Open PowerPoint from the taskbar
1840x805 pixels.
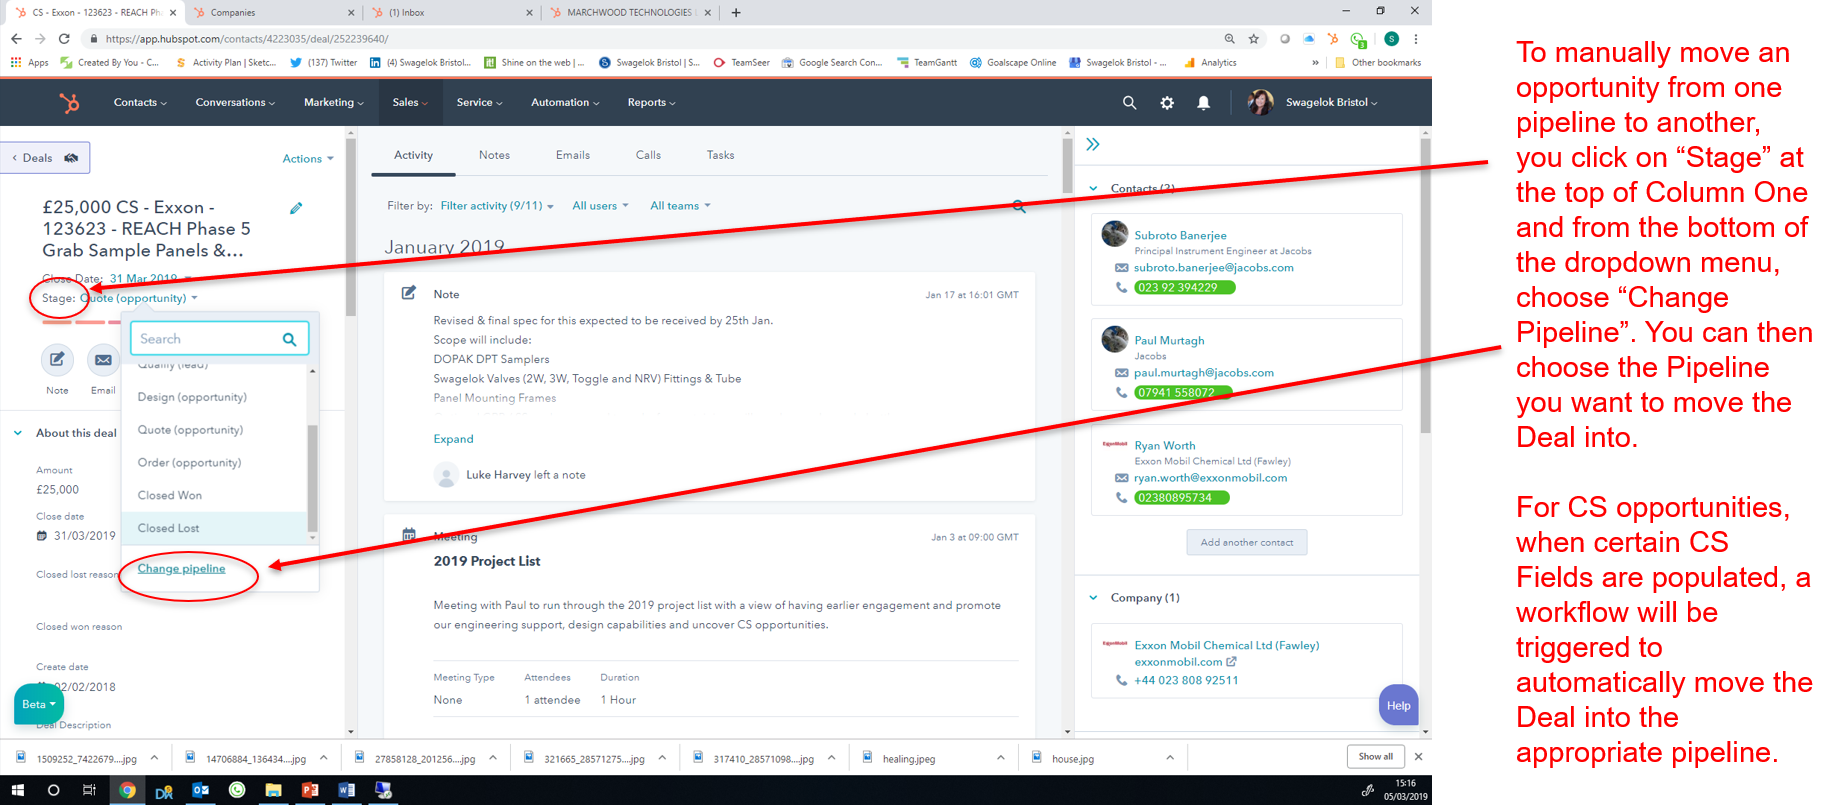(310, 790)
